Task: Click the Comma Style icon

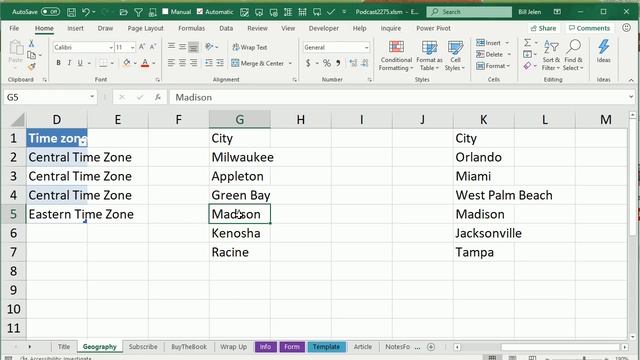Action: tap(338, 63)
